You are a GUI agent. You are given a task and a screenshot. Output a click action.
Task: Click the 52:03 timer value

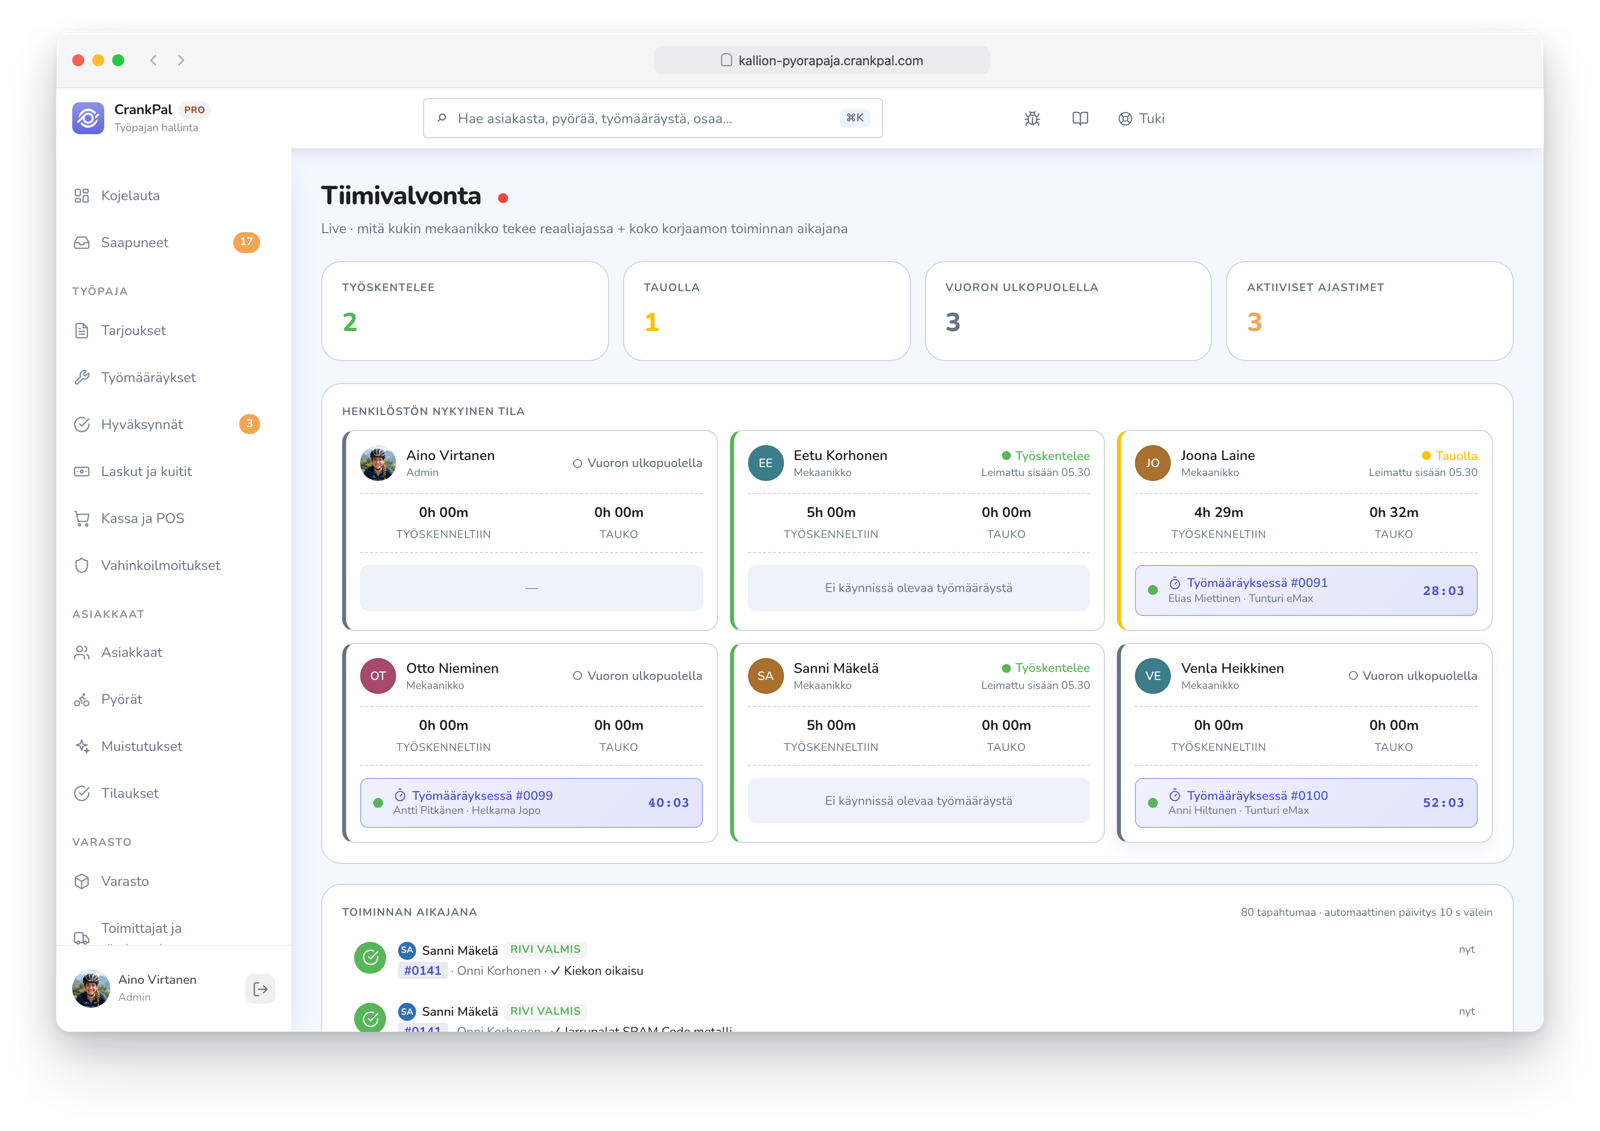point(1443,803)
